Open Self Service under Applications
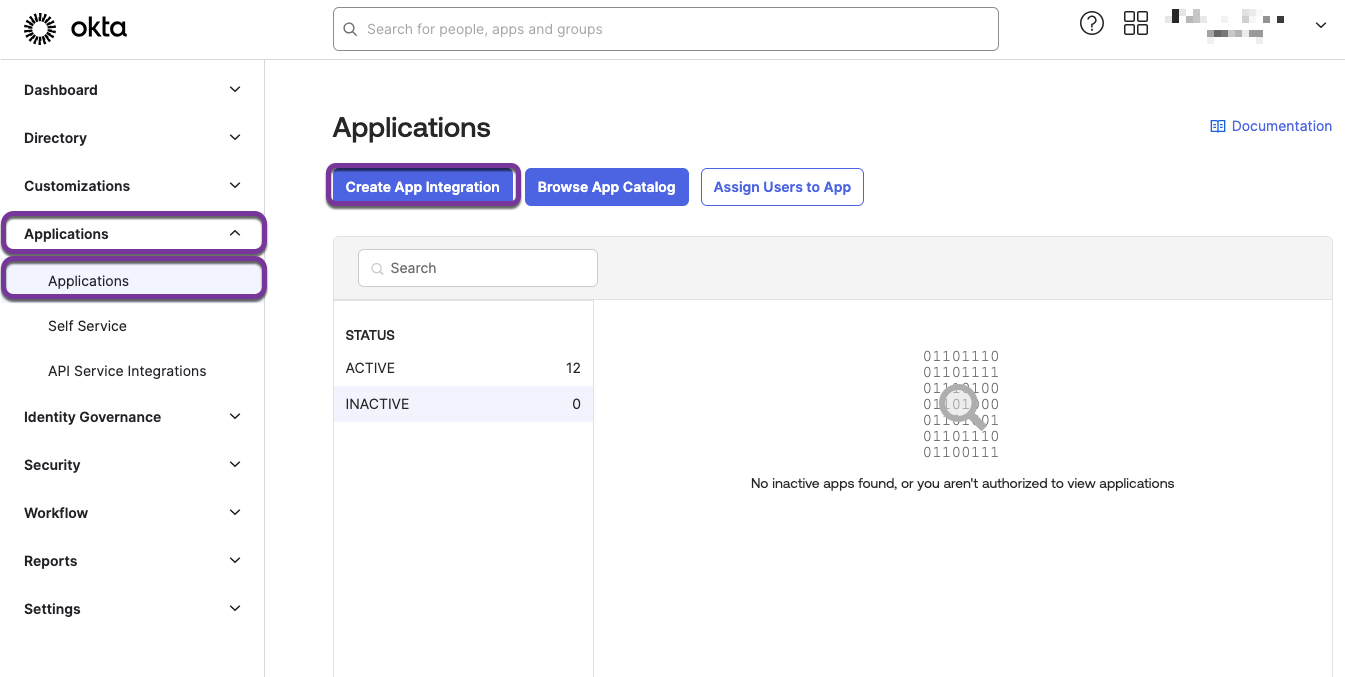The height and width of the screenshot is (677, 1345). [x=87, y=326]
